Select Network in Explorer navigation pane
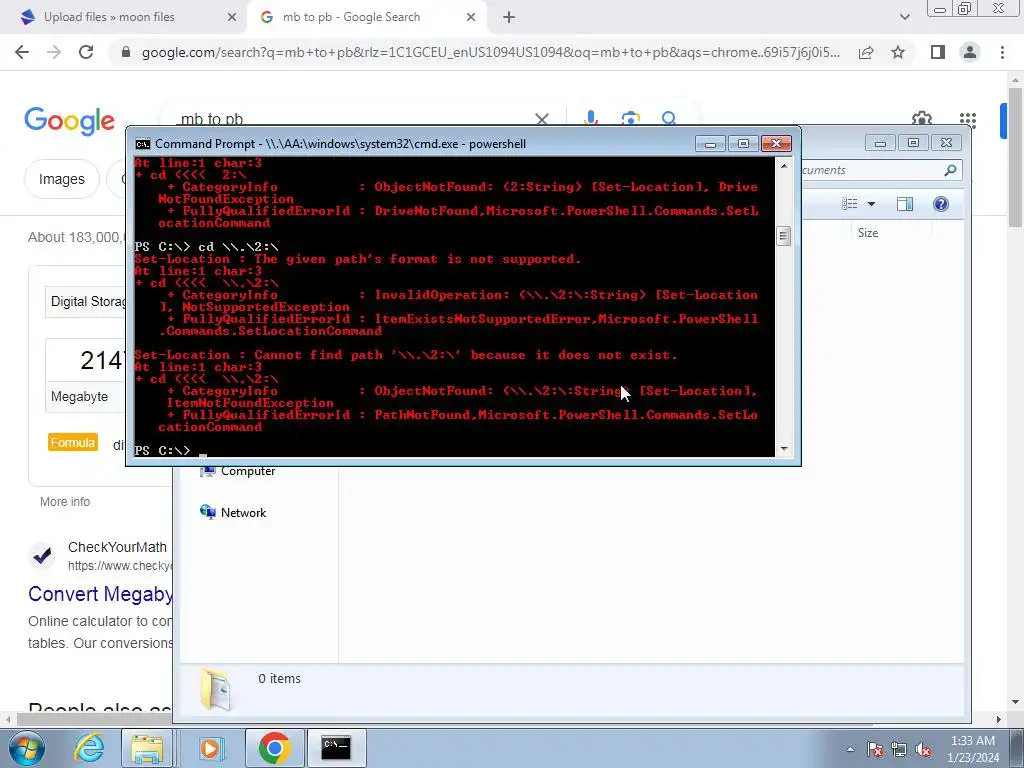 coord(233,513)
